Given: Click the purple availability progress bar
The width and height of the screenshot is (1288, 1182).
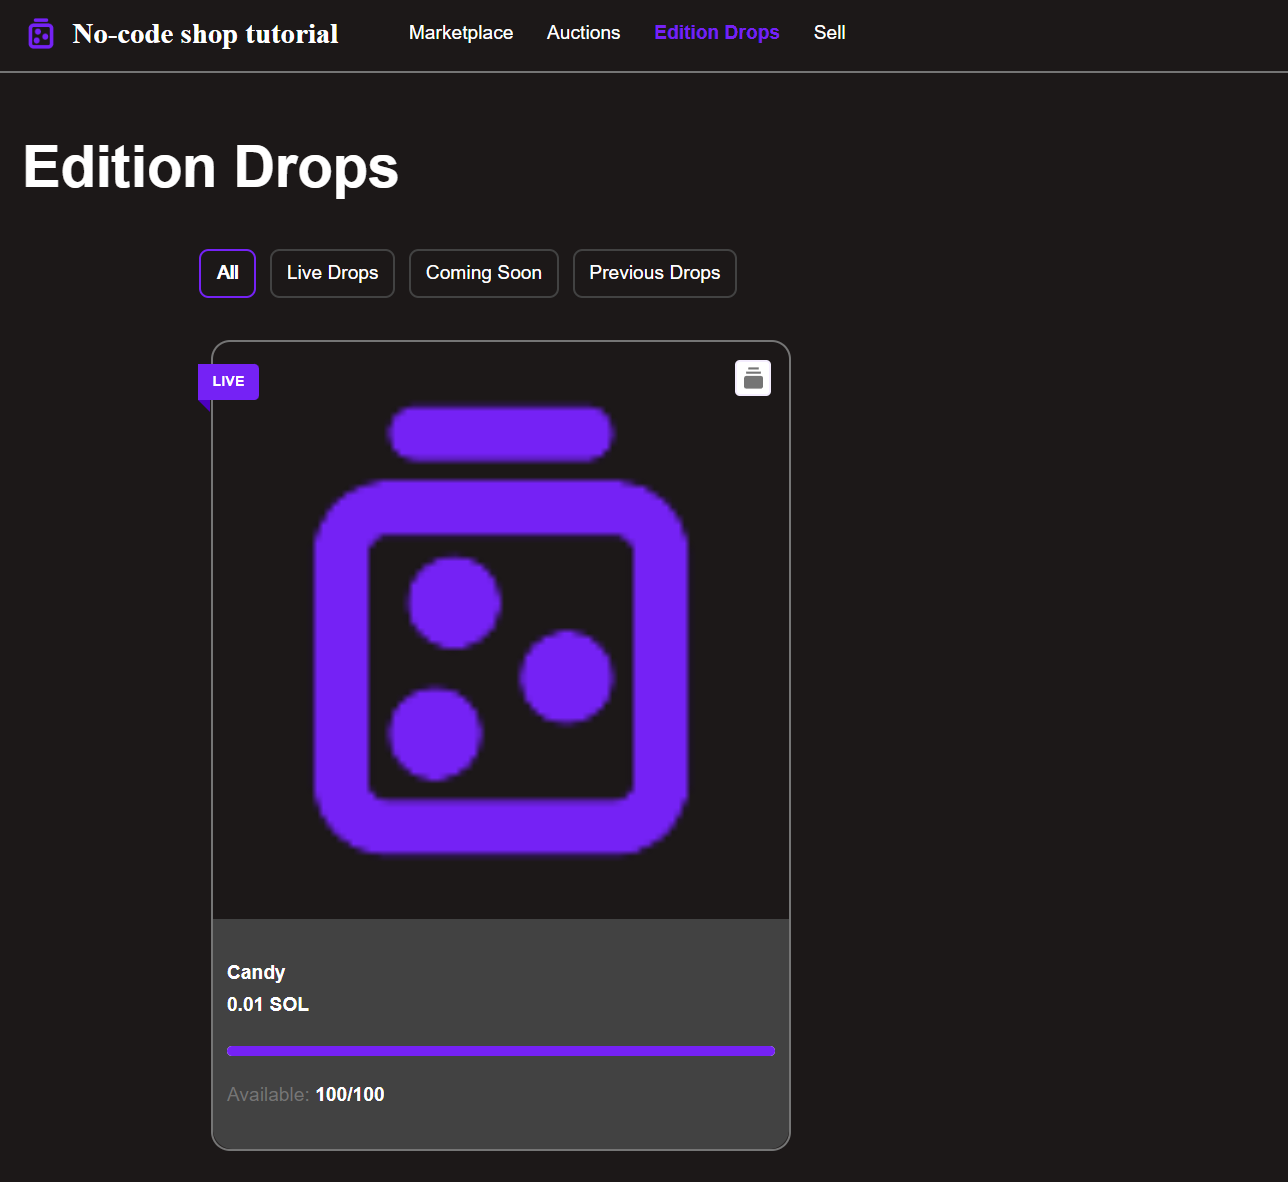Looking at the screenshot, I should pyautogui.click(x=500, y=1051).
